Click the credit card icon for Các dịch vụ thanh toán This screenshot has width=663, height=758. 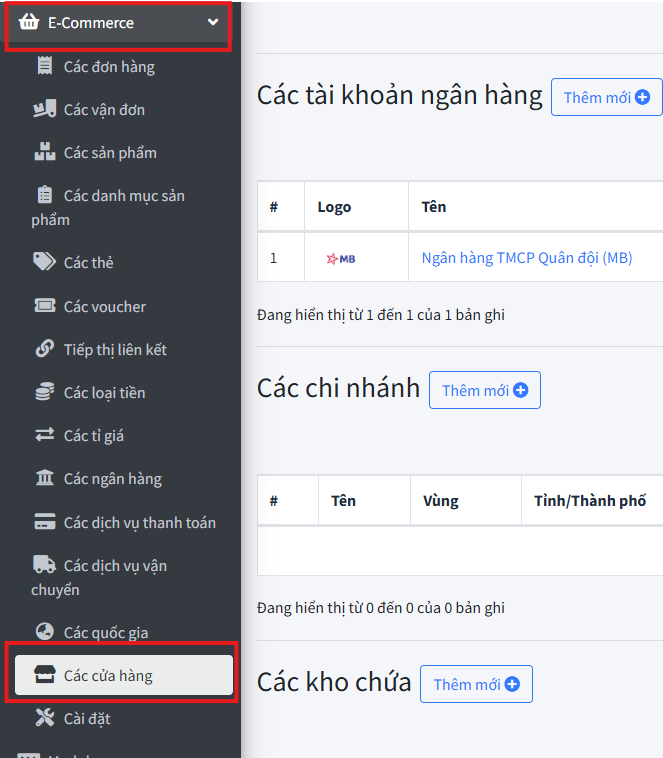[x=44, y=522]
